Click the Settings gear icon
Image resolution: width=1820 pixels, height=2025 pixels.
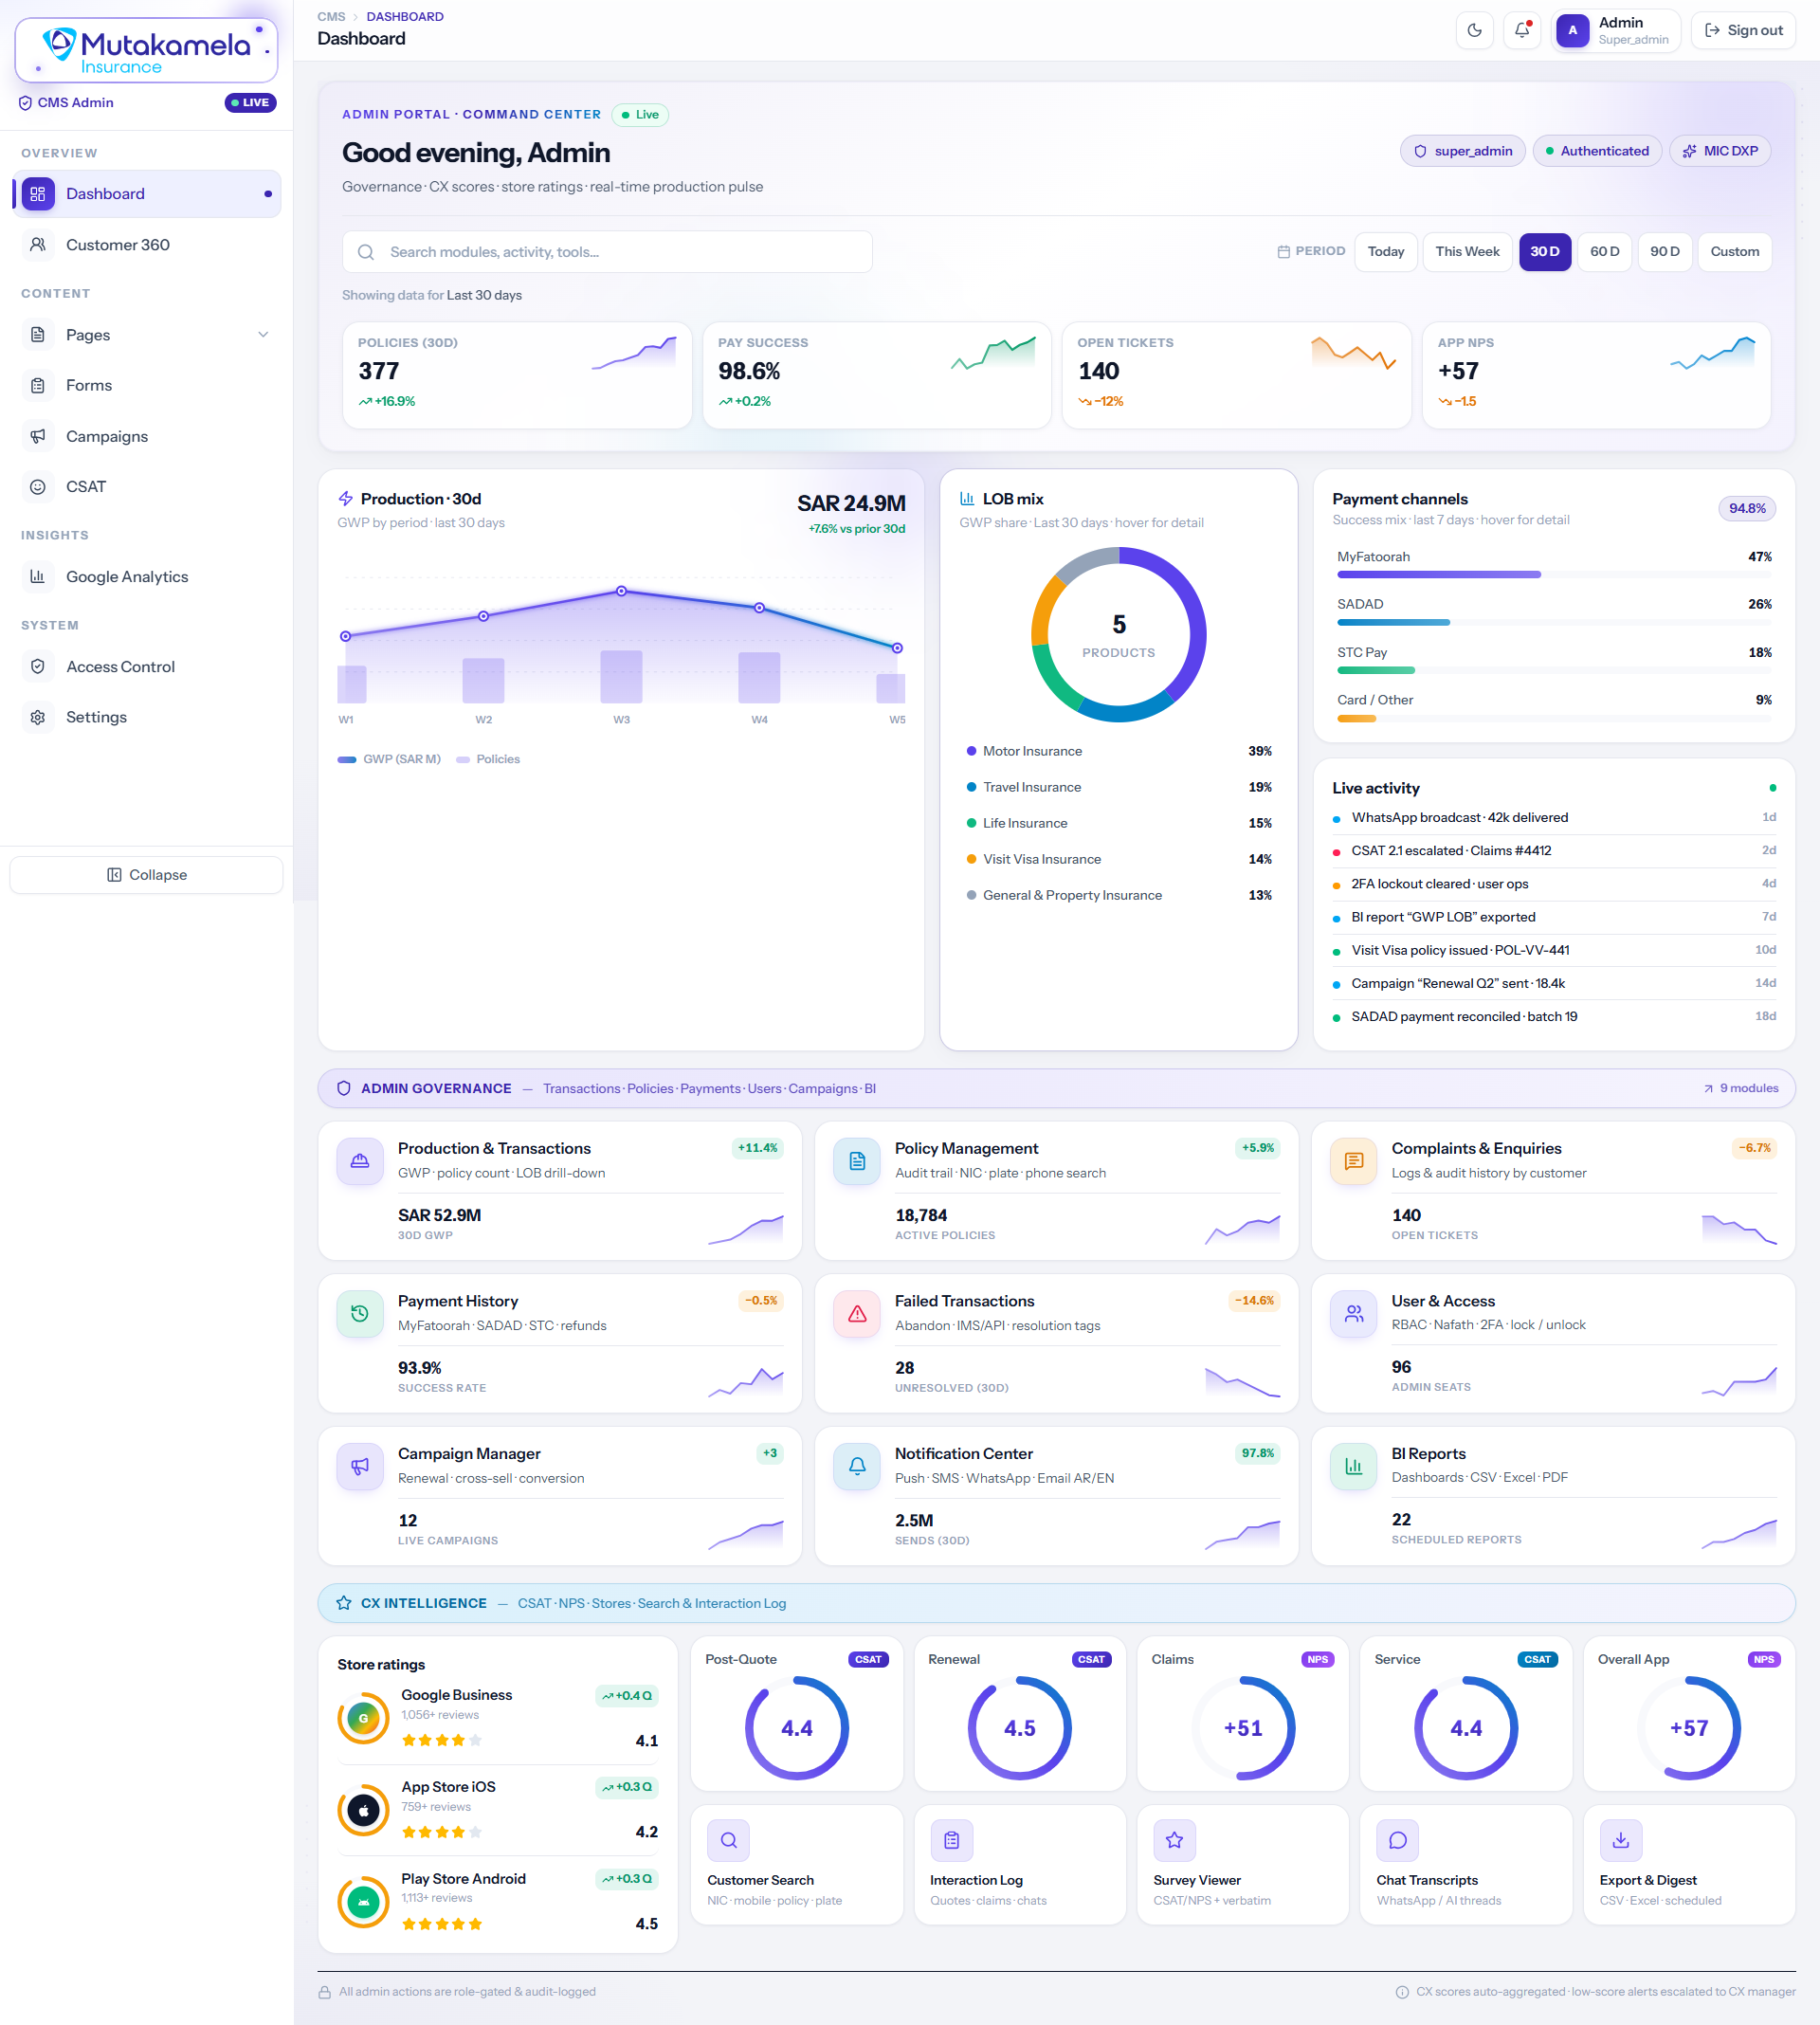38,717
